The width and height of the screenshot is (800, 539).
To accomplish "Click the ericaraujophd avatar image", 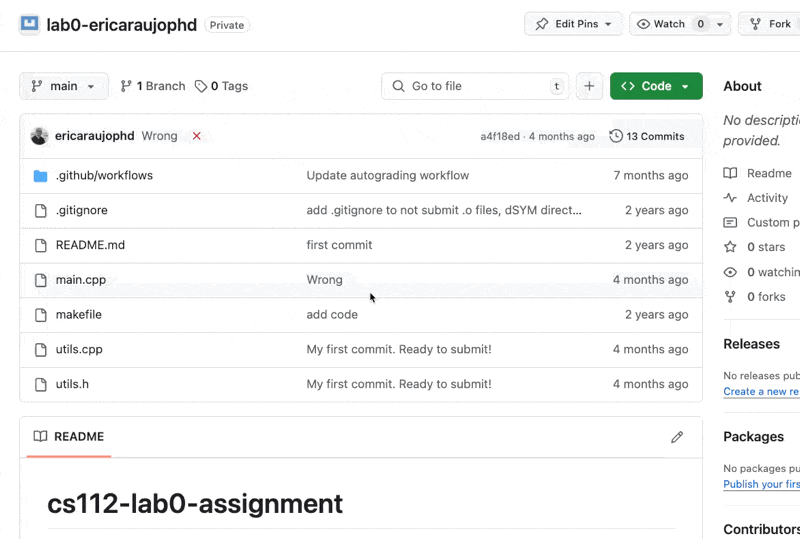I will click(x=40, y=136).
